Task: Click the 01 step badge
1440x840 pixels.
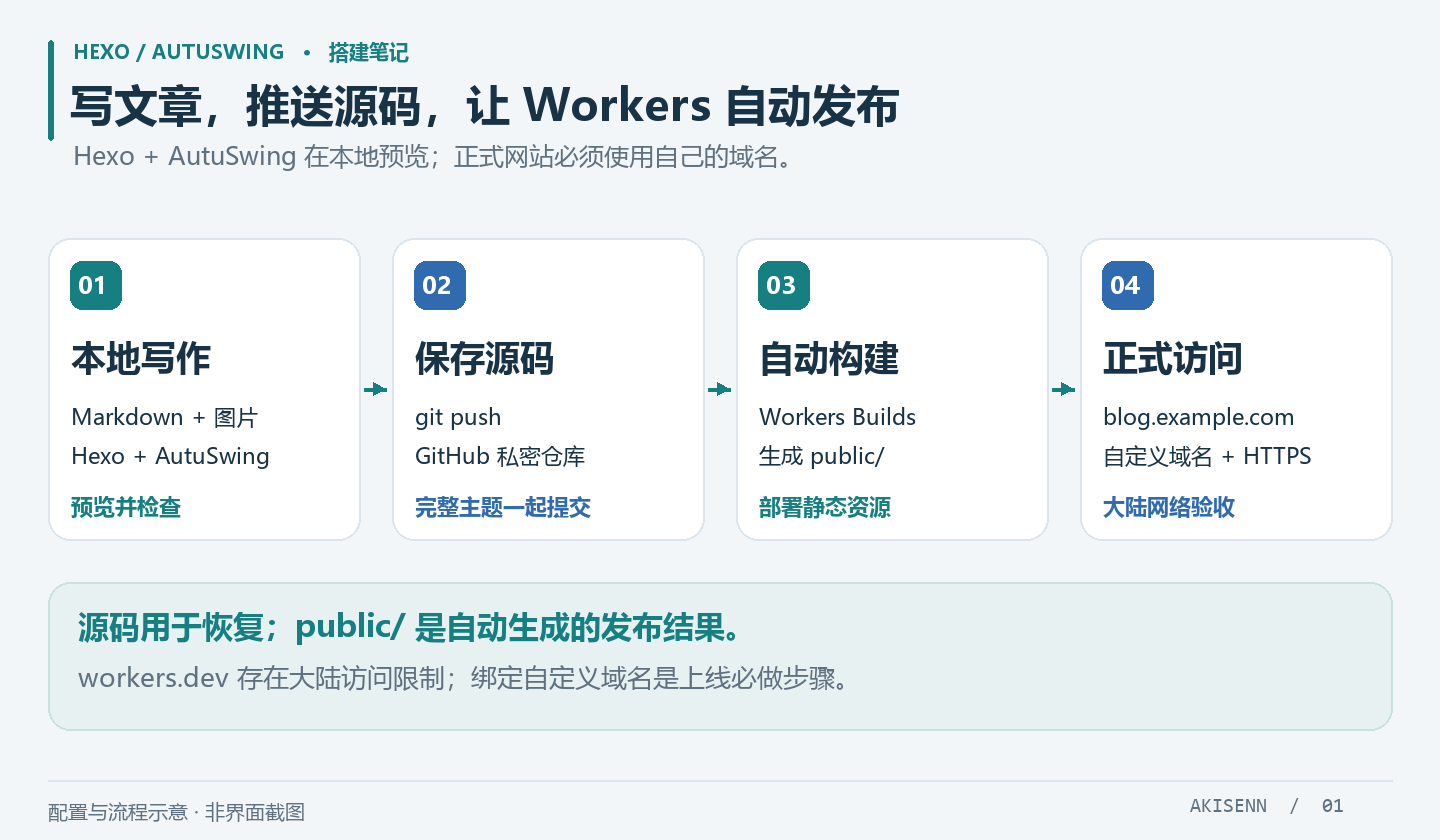Action: (95, 285)
